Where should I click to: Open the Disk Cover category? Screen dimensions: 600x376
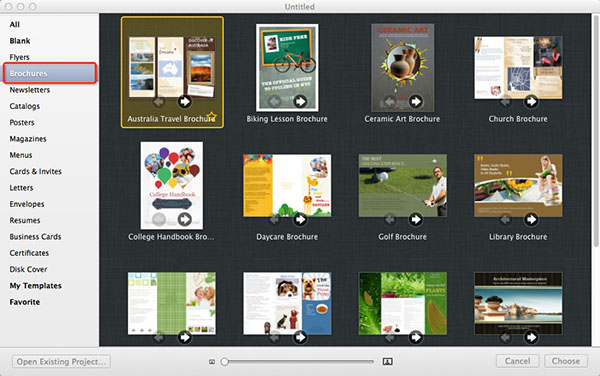(x=28, y=269)
